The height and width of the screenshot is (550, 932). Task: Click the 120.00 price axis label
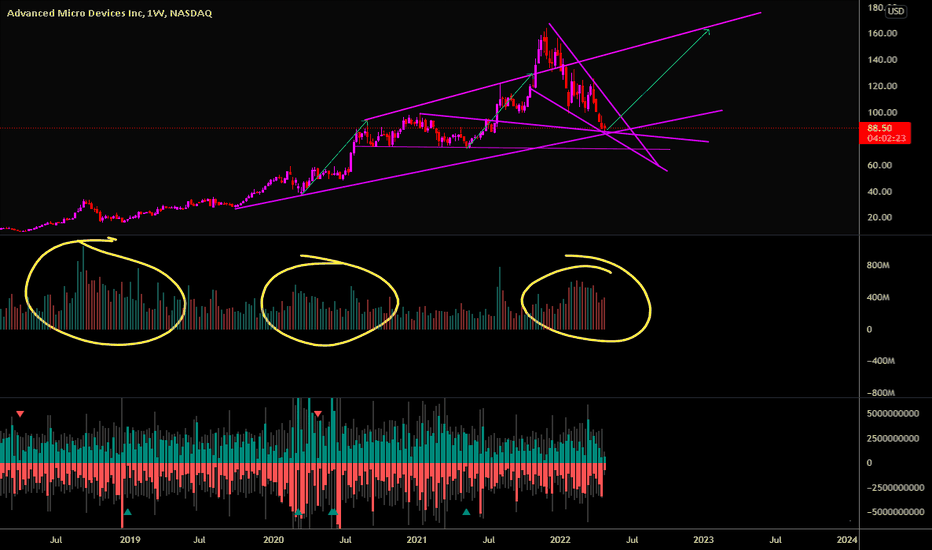click(882, 86)
